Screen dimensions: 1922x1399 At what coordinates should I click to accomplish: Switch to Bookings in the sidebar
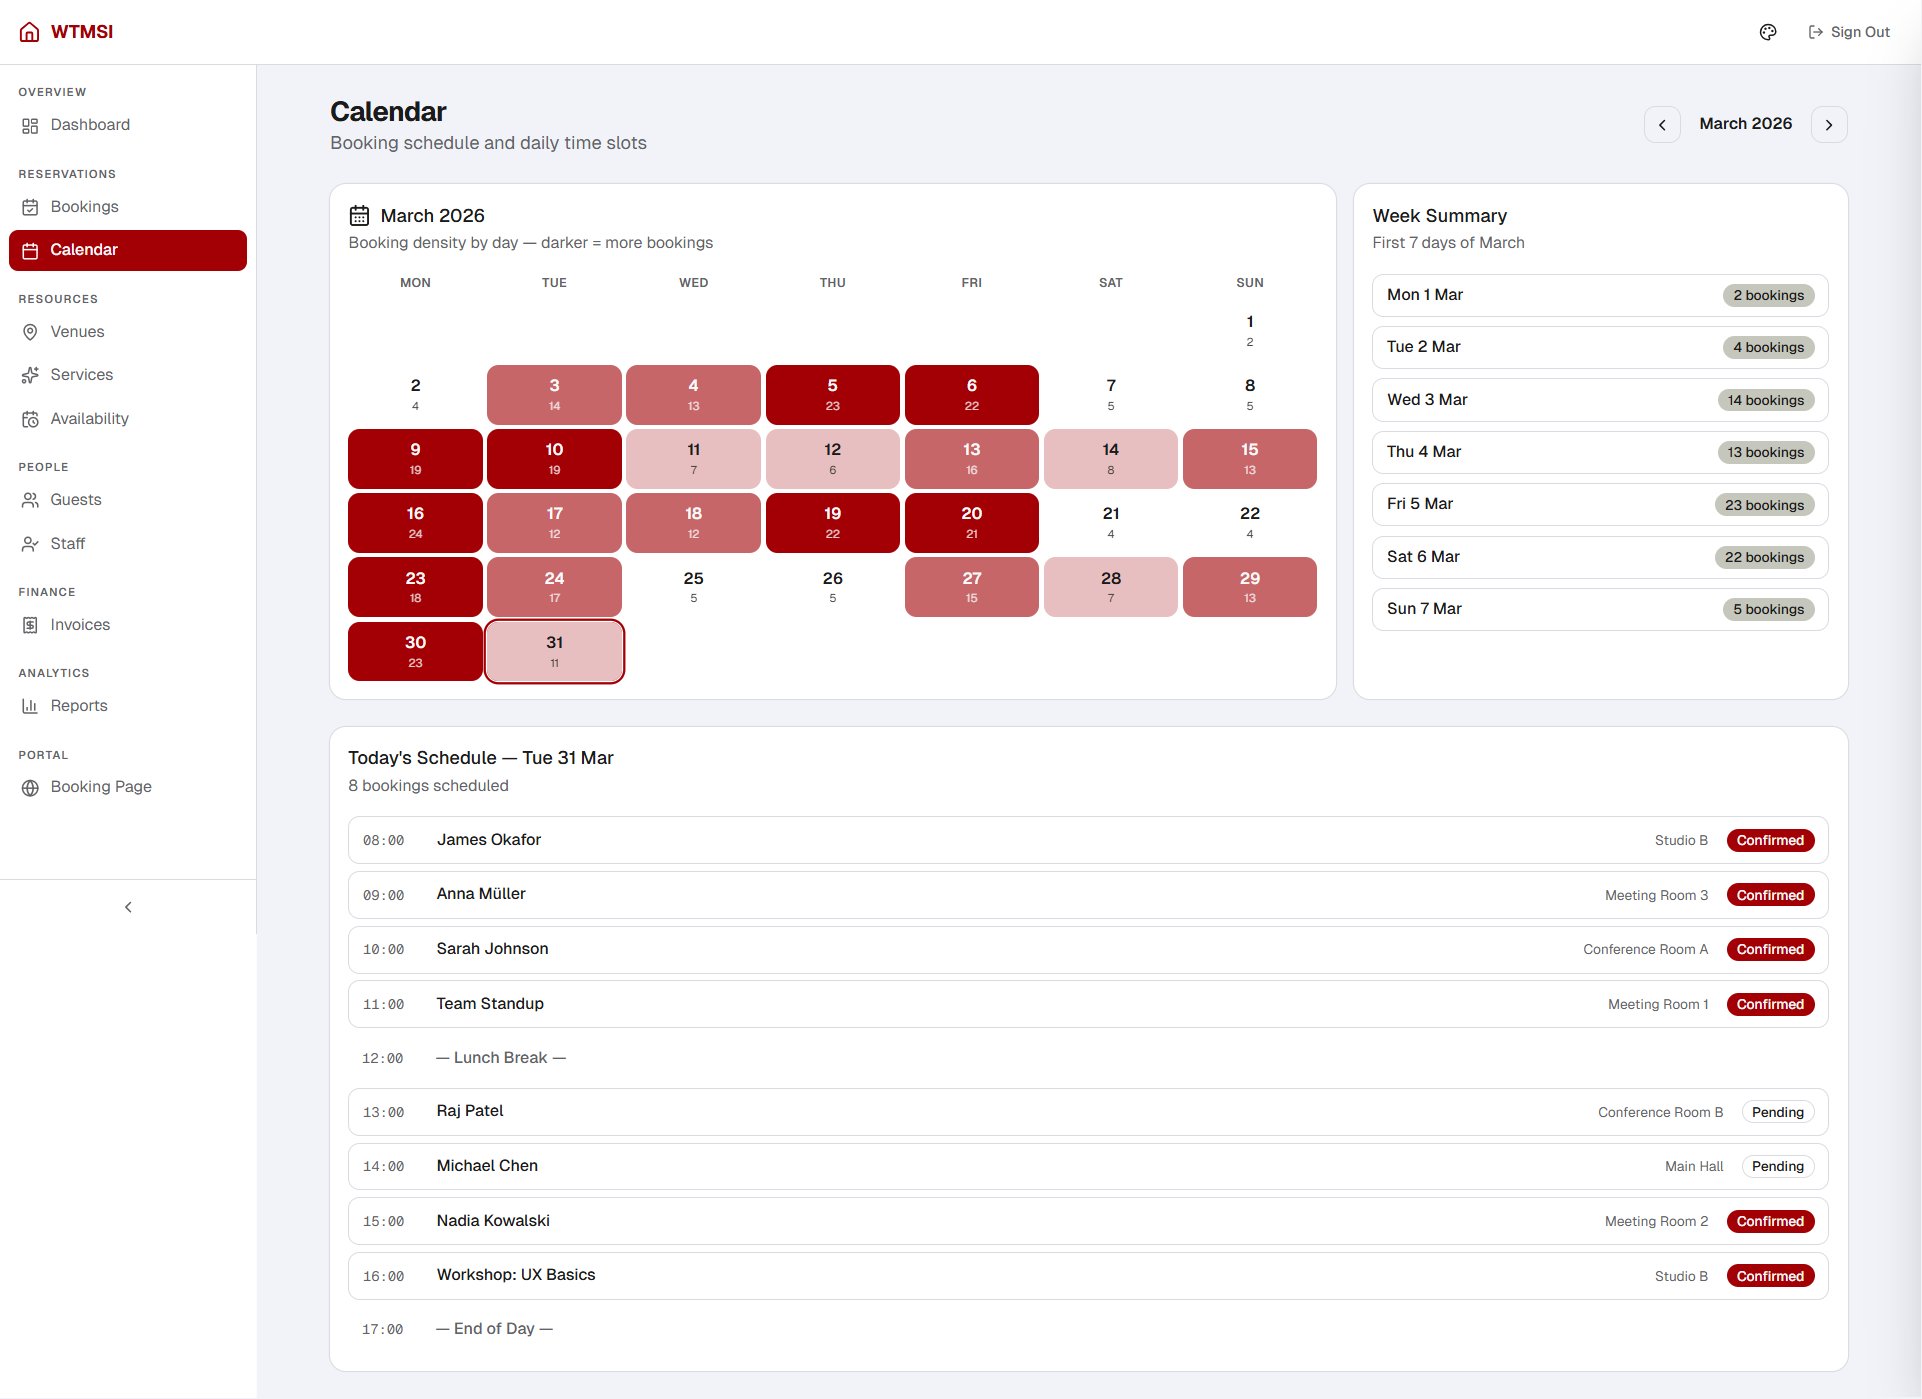pos(128,207)
